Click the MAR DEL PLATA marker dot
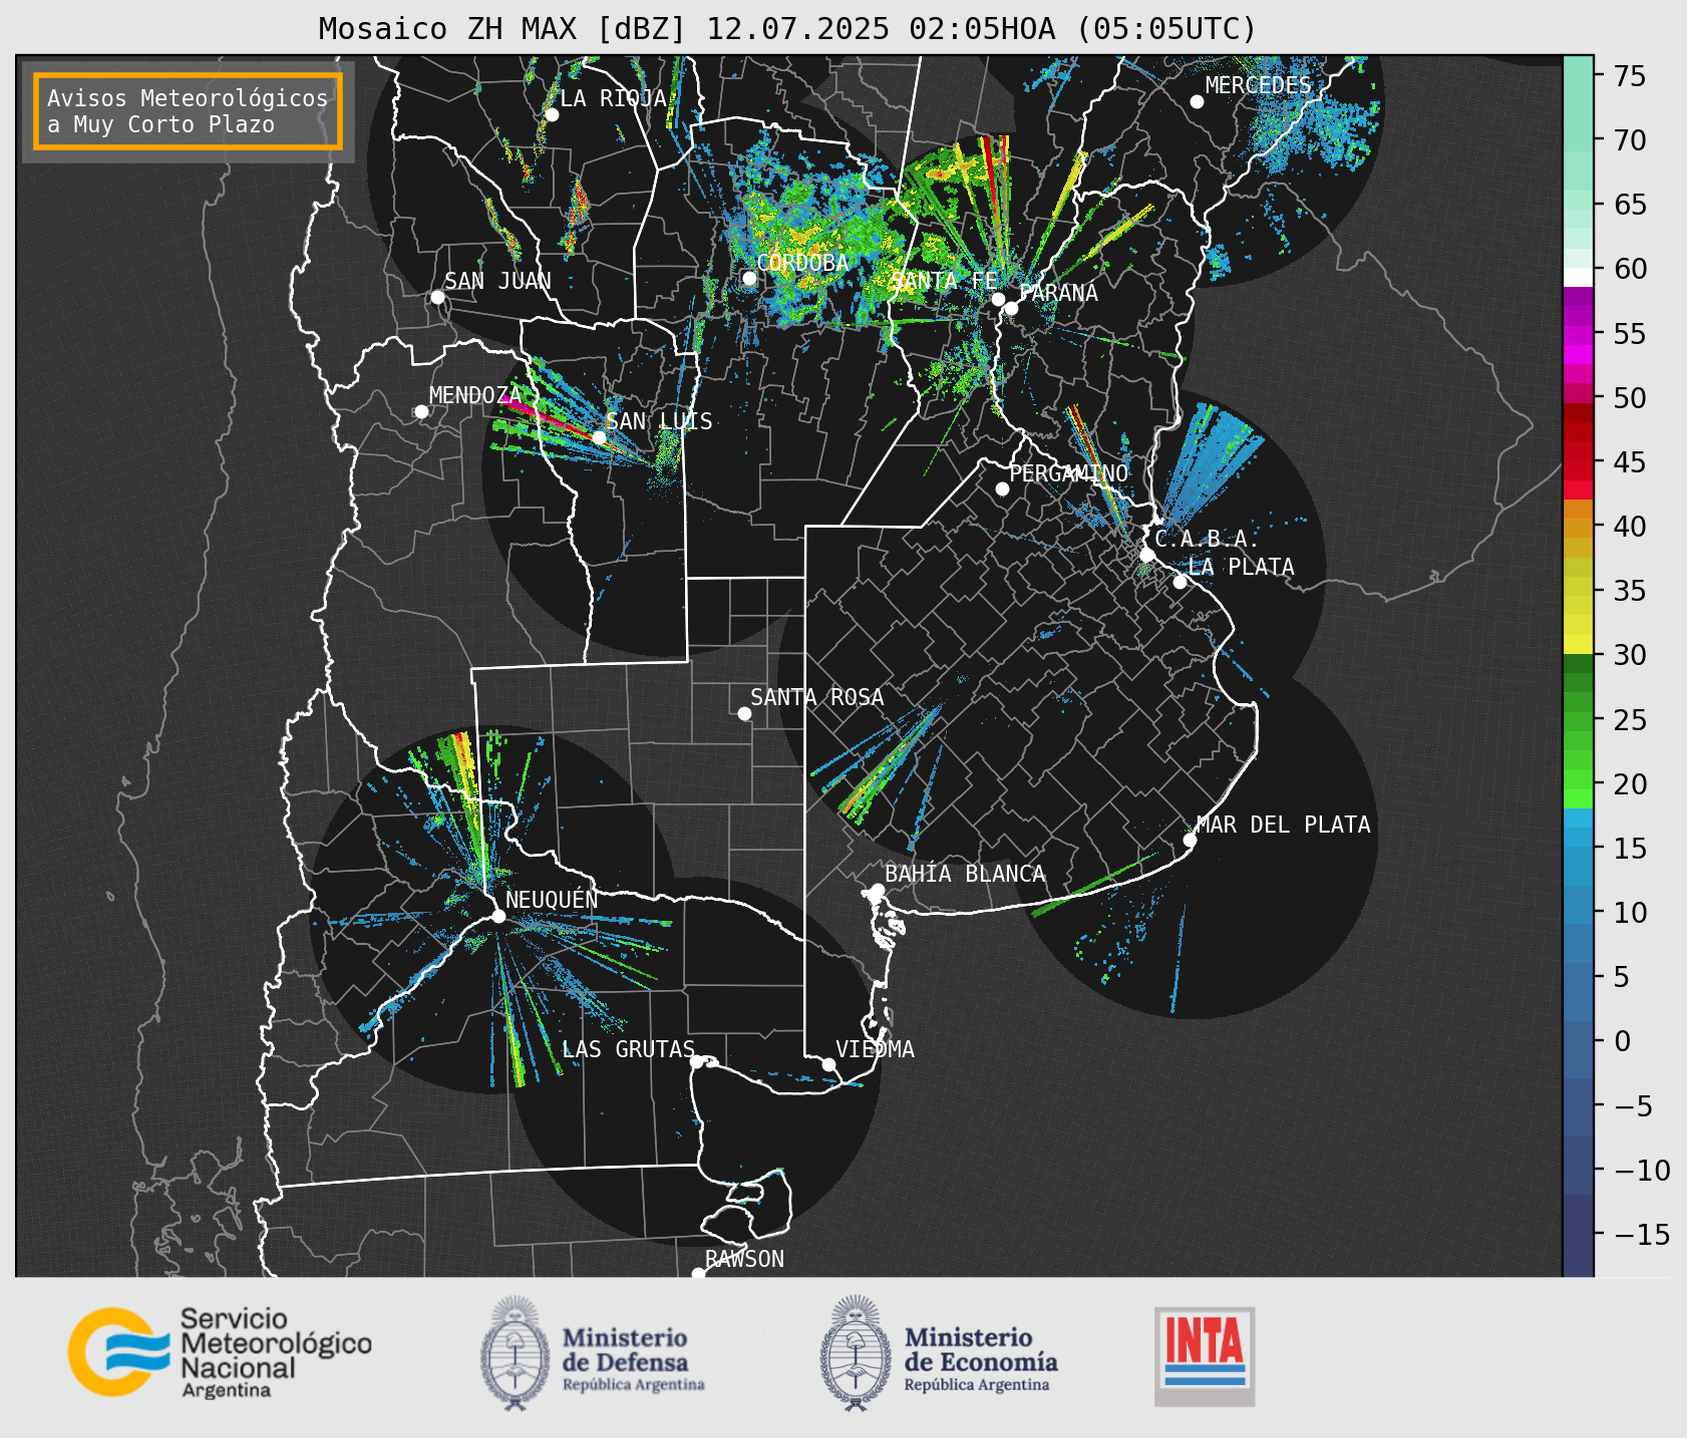This screenshot has width=1687, height=1438. (x=1190, y=840)
